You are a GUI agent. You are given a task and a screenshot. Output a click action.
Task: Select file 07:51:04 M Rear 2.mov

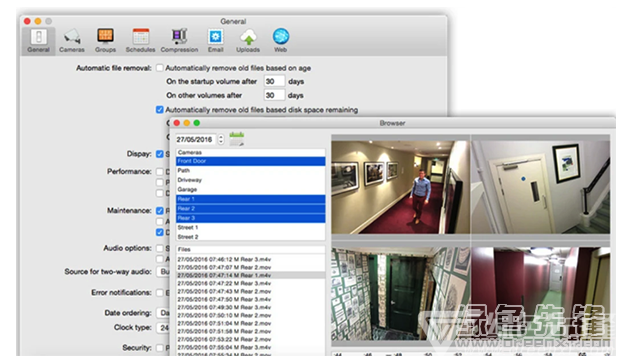coord(250,323)
